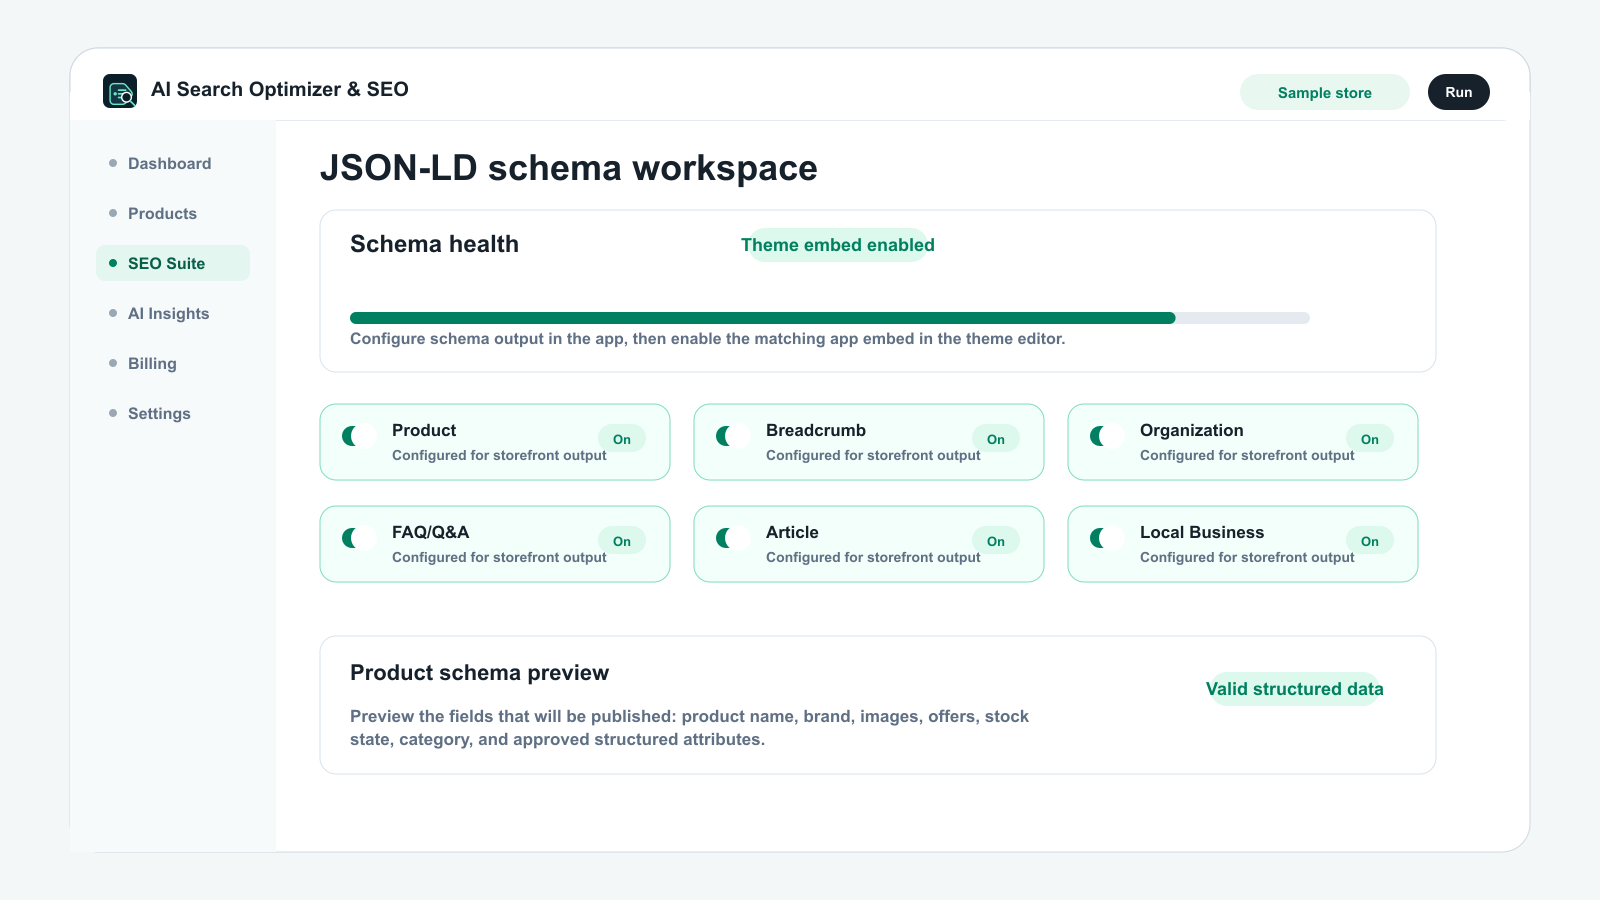1600x900 pixels.
Task: Toggle the Breadcrumb schema switch
Action: tap(732, 436)
